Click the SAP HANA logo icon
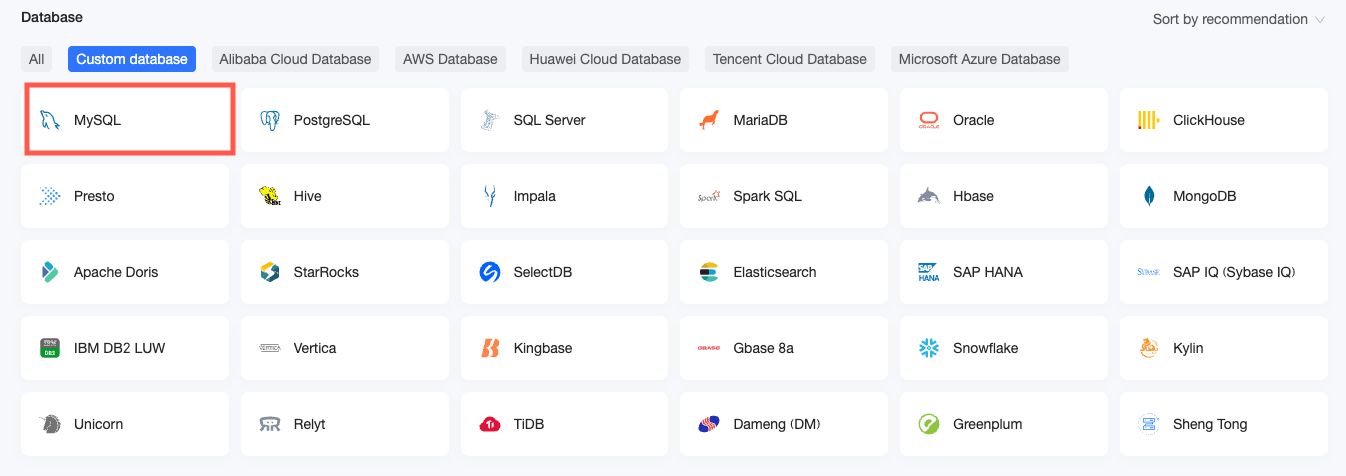 (929, 272)
